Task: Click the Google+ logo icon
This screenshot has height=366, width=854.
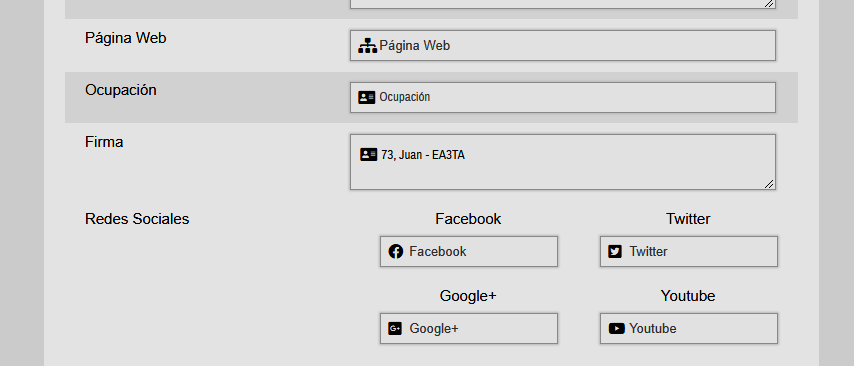Action: coord(395,328)
